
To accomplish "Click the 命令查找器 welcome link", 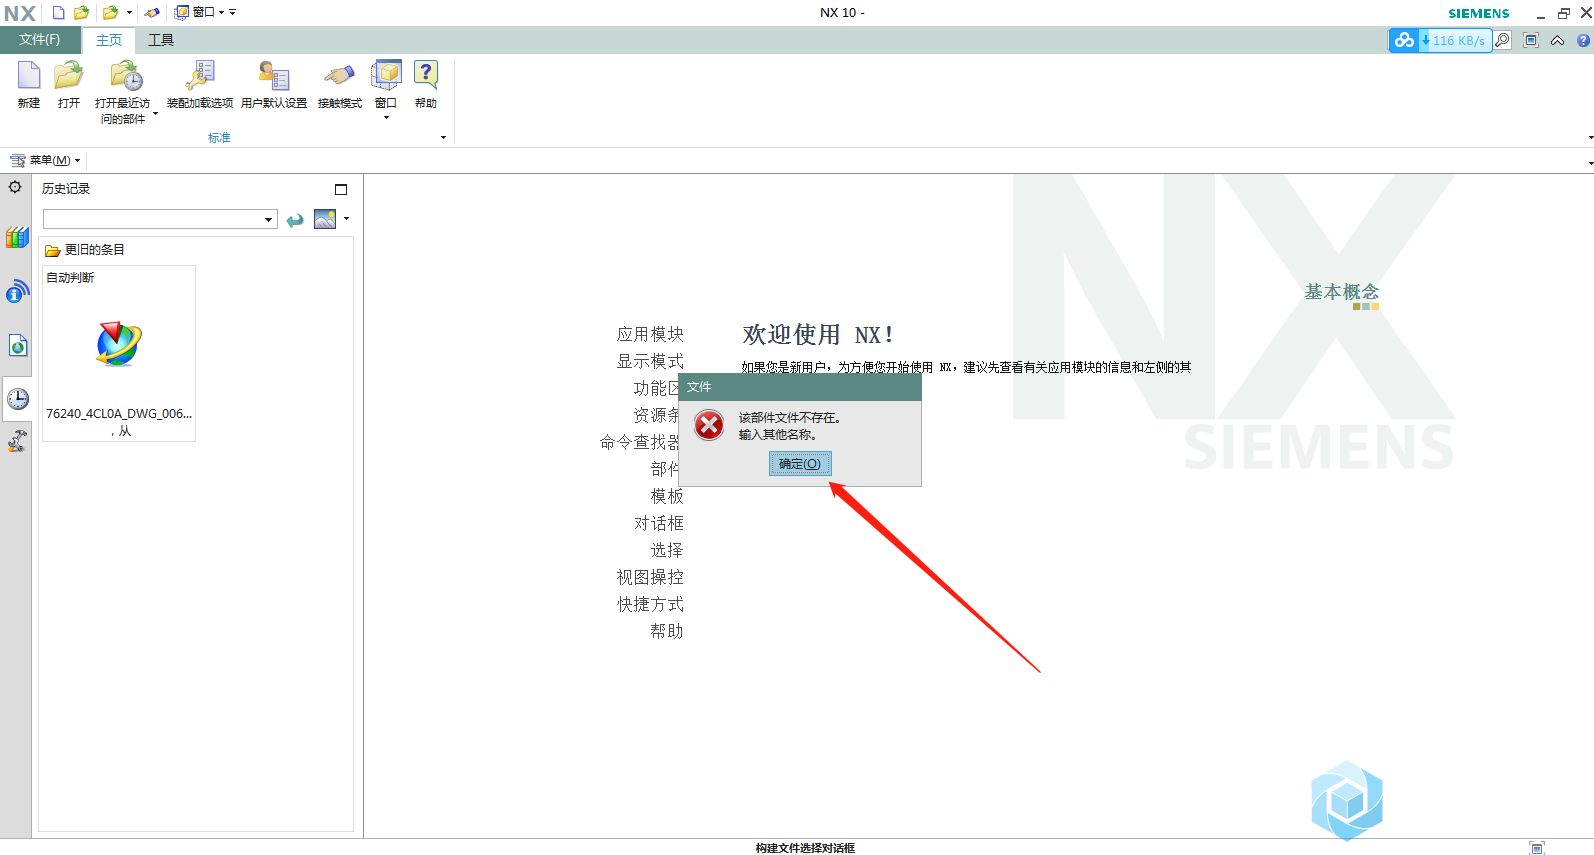I will (639, 442).
